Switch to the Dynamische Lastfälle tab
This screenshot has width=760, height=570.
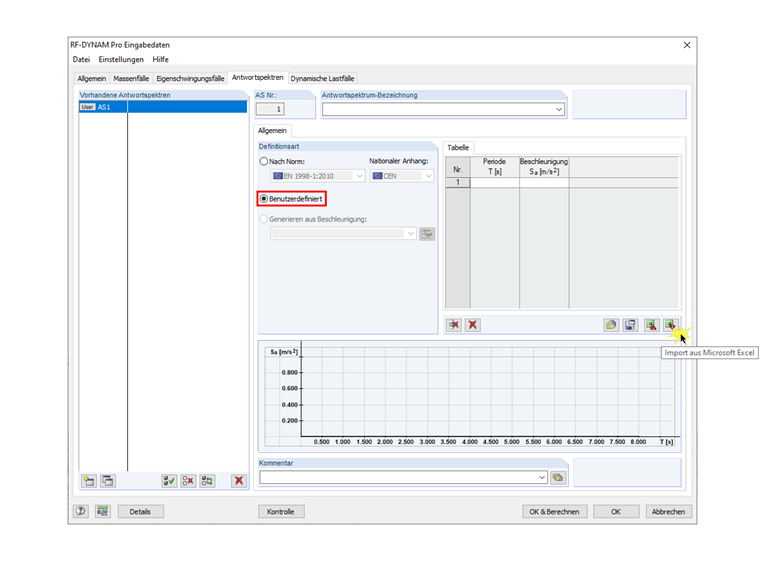[x=322, y=79]
